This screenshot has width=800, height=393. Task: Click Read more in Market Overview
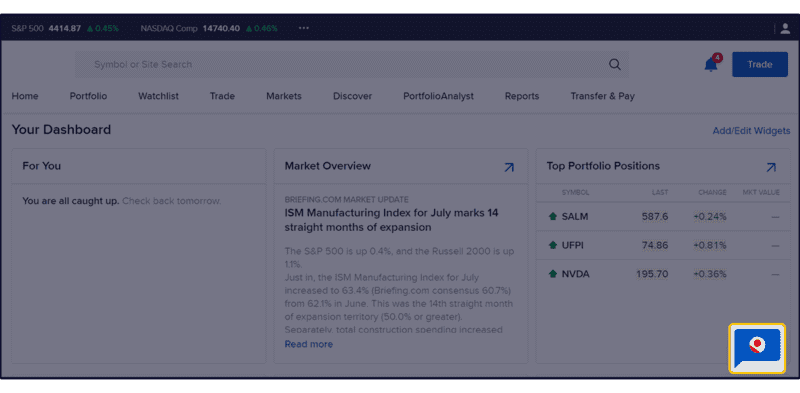(x=309, y=345)
